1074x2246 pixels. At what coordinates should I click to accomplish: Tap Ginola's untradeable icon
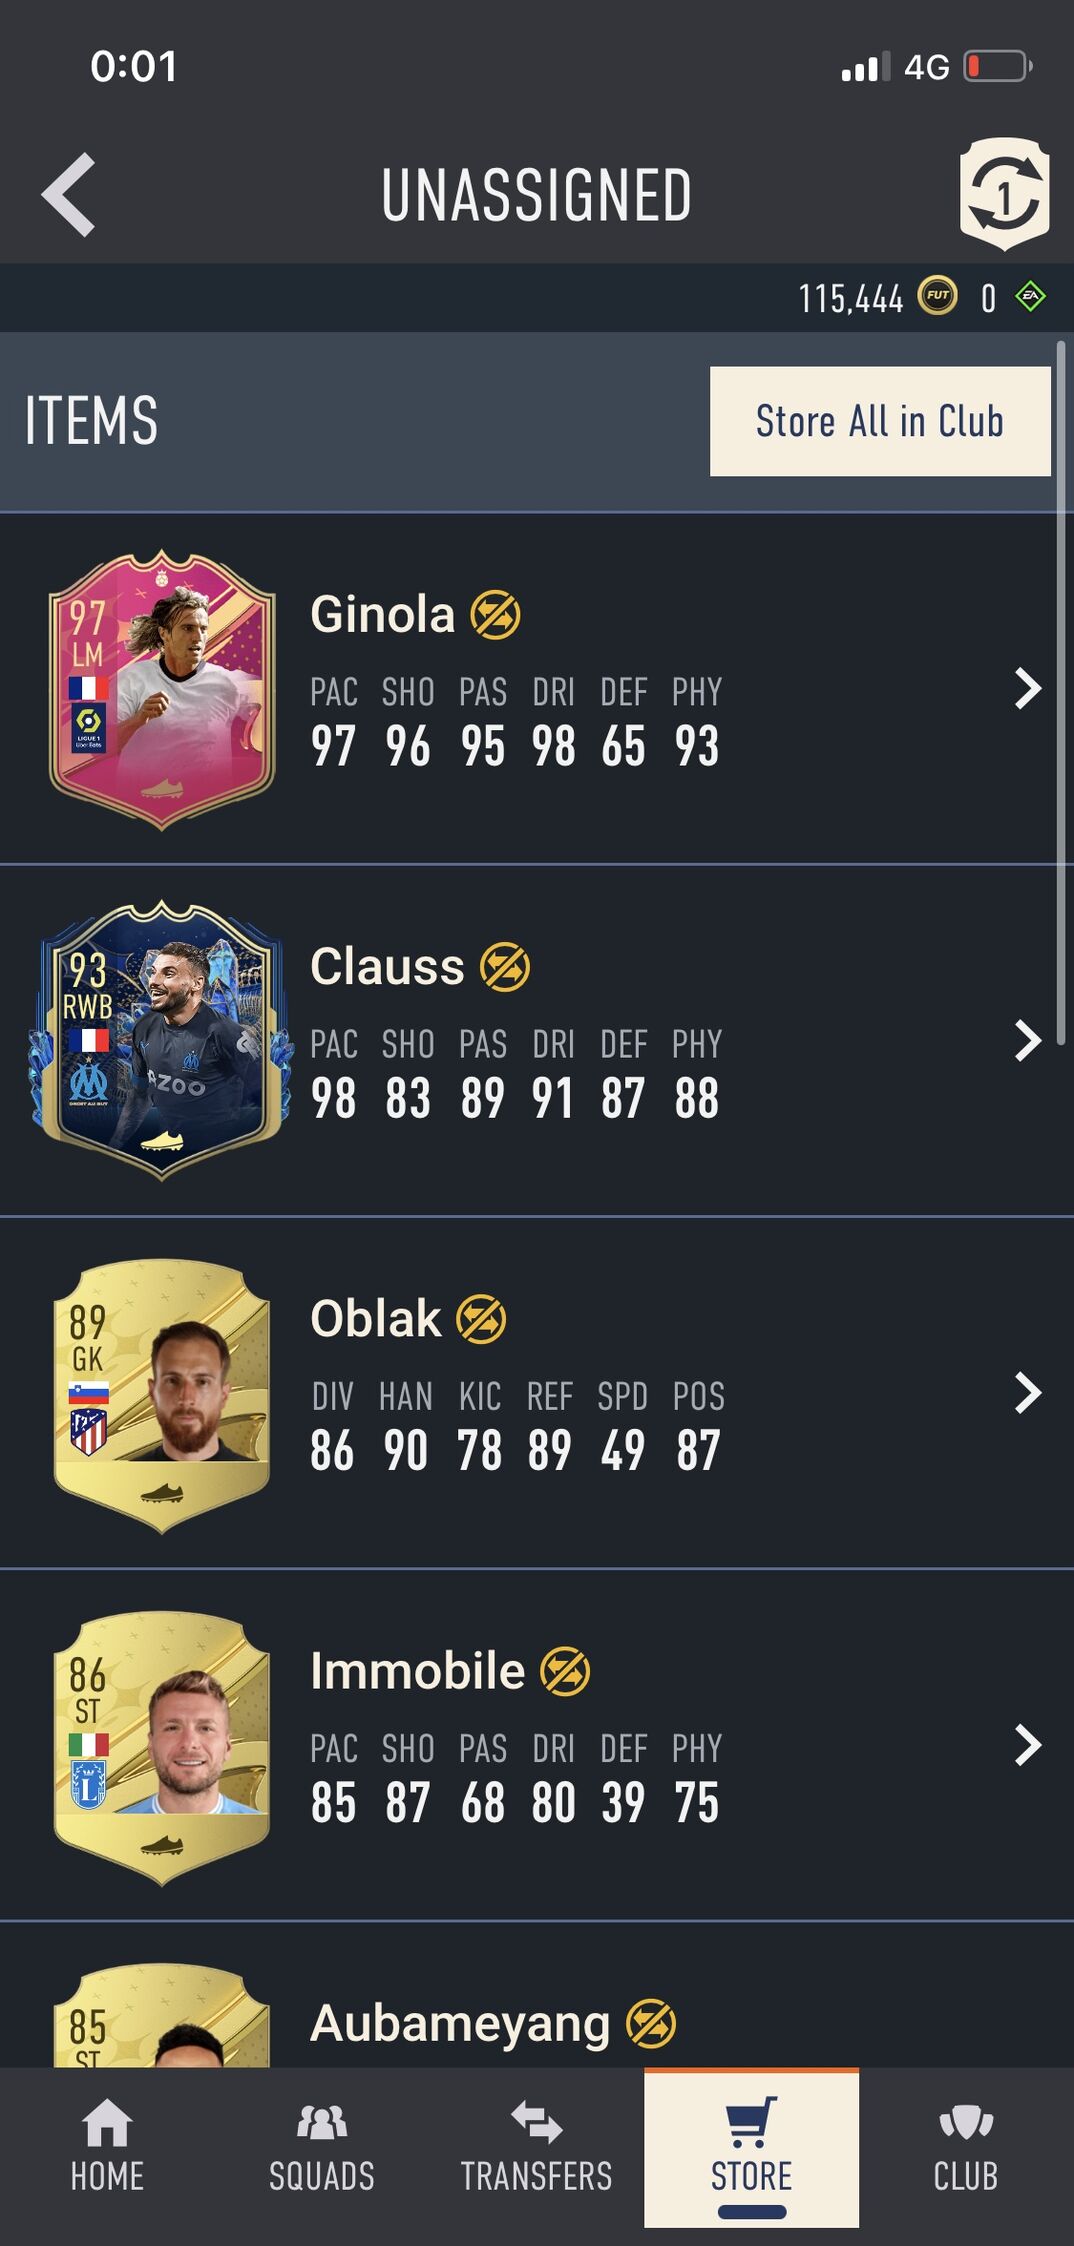click(495, 615)
